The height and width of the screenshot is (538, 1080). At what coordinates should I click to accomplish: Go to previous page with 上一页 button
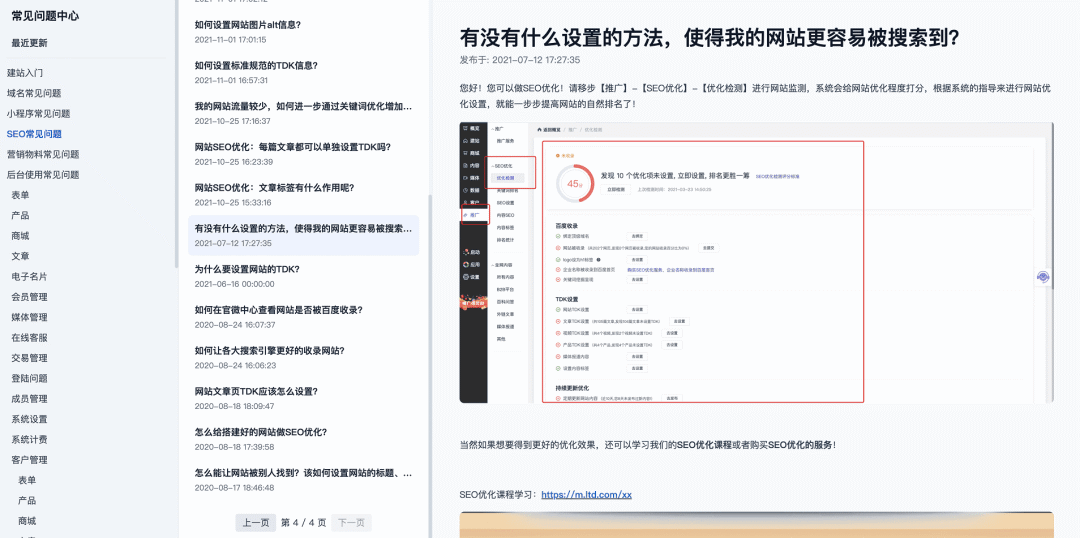click(x=256, y=523)
